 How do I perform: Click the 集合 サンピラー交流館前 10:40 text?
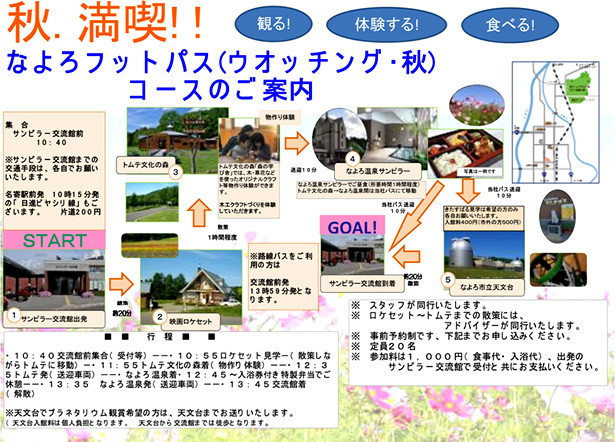pyautogui.click(x=44, y=134)
